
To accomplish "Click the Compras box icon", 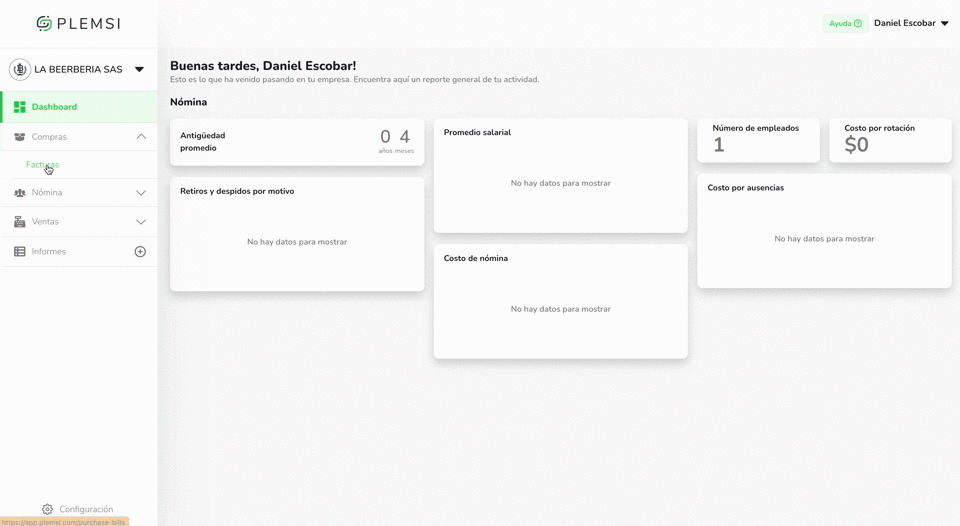I will pos(20,137).
